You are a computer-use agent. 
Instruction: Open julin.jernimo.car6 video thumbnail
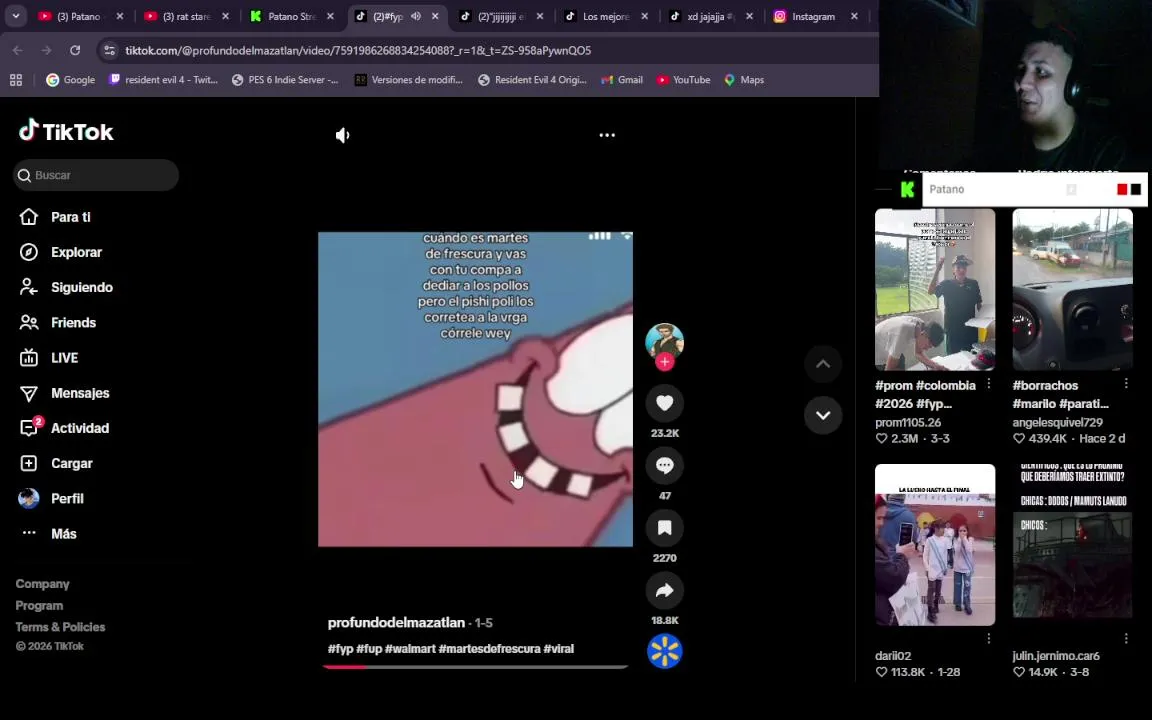pos(1072,544)
